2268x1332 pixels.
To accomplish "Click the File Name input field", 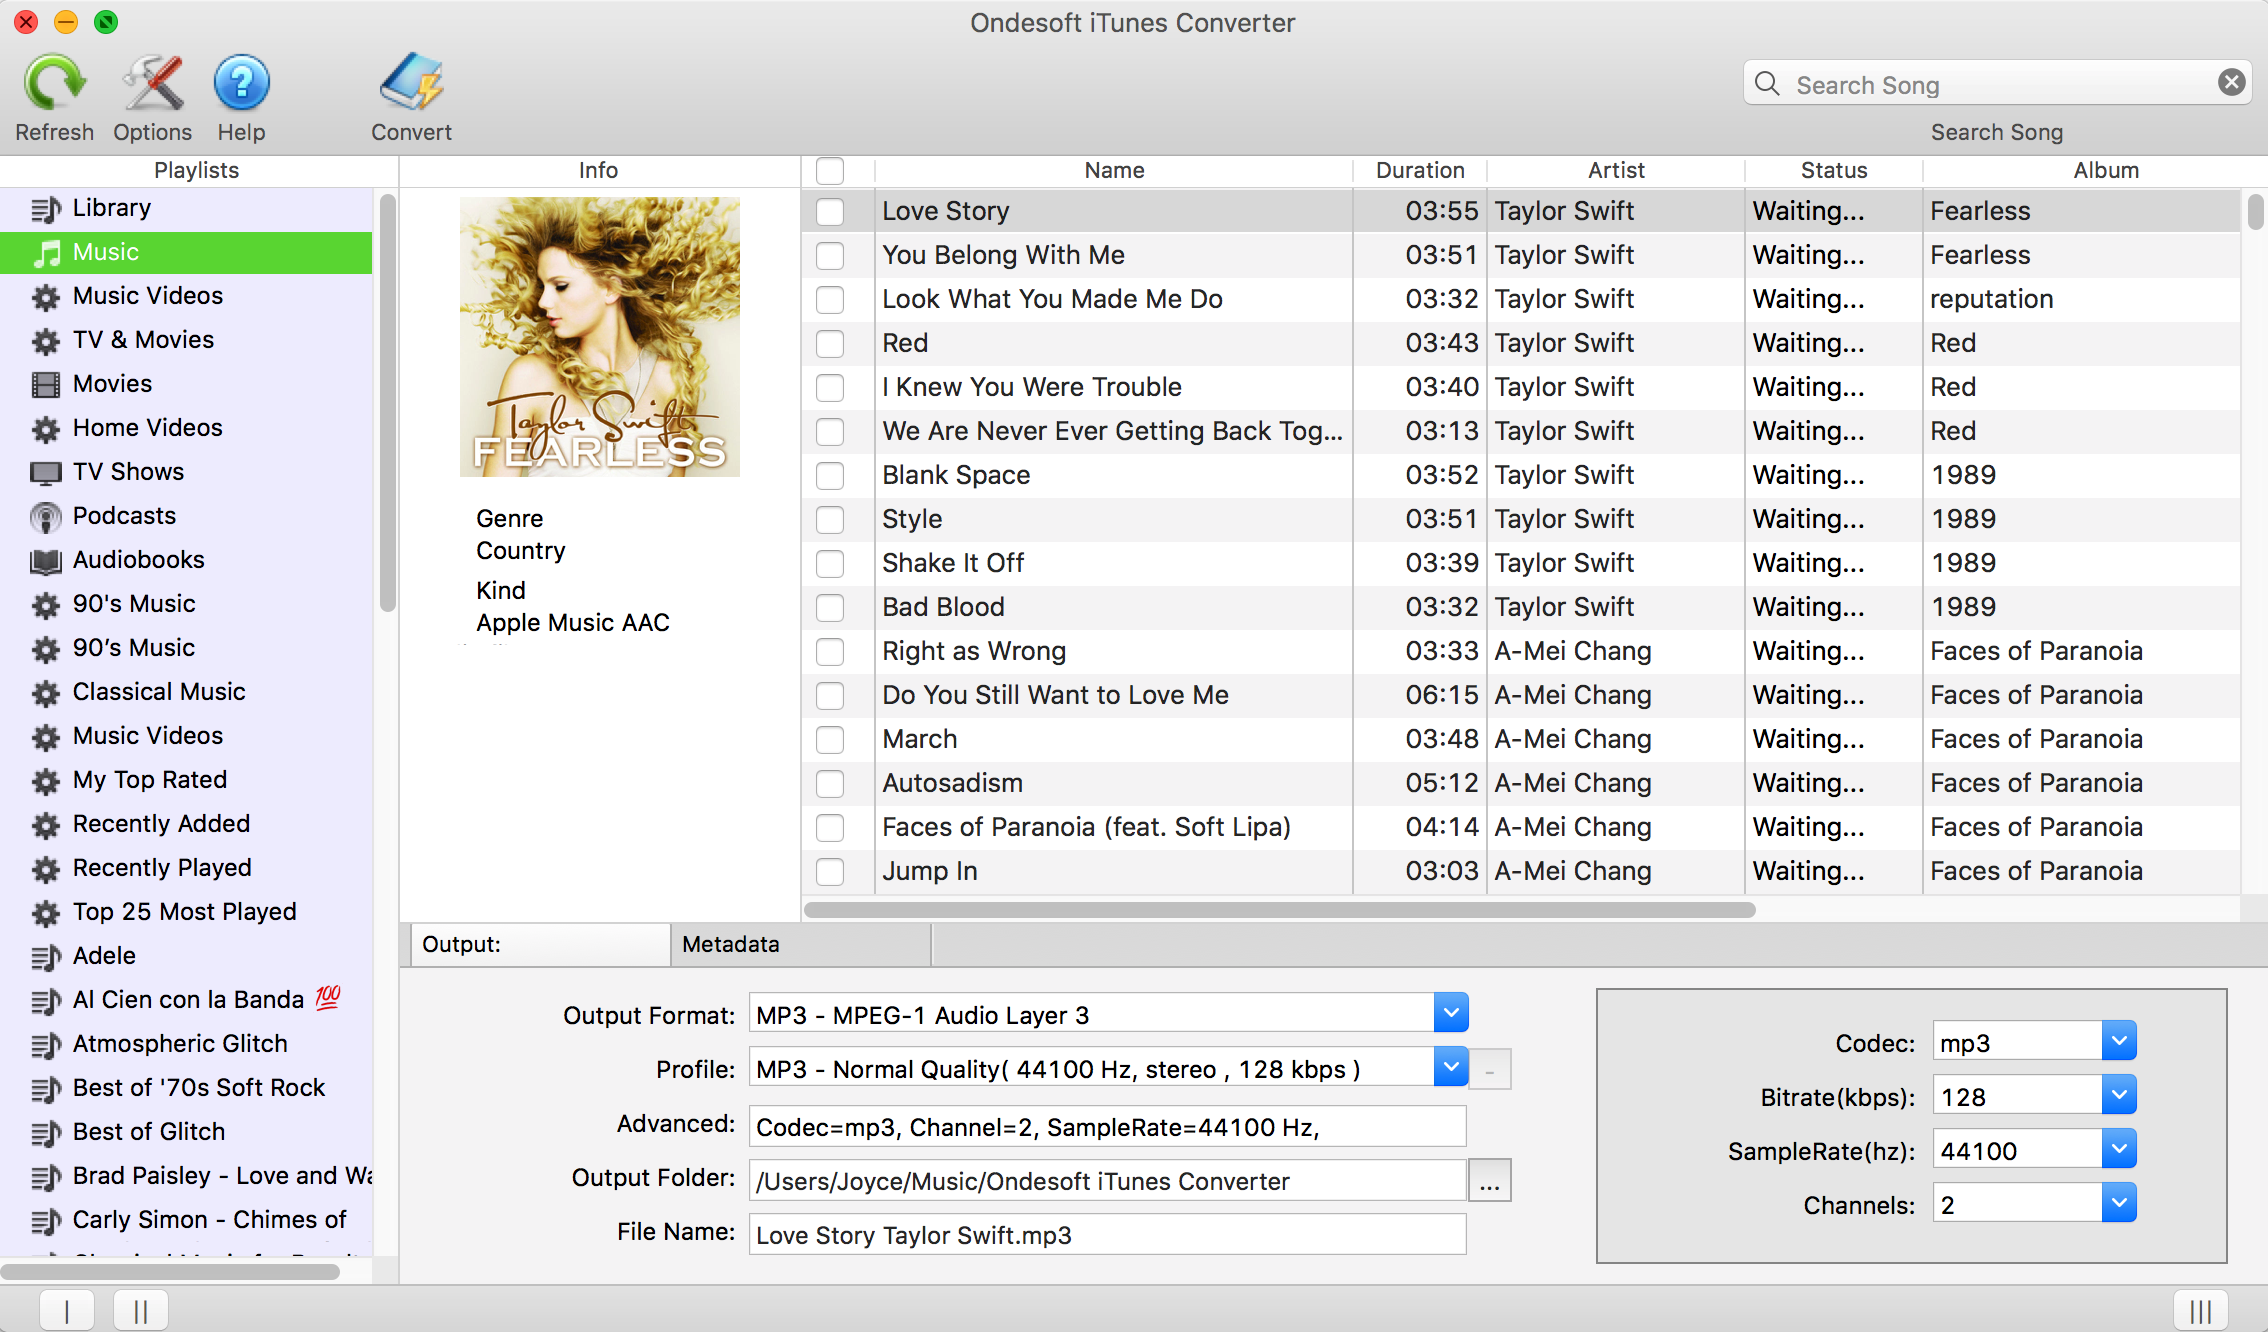I will click(x=1105, y=1234).
